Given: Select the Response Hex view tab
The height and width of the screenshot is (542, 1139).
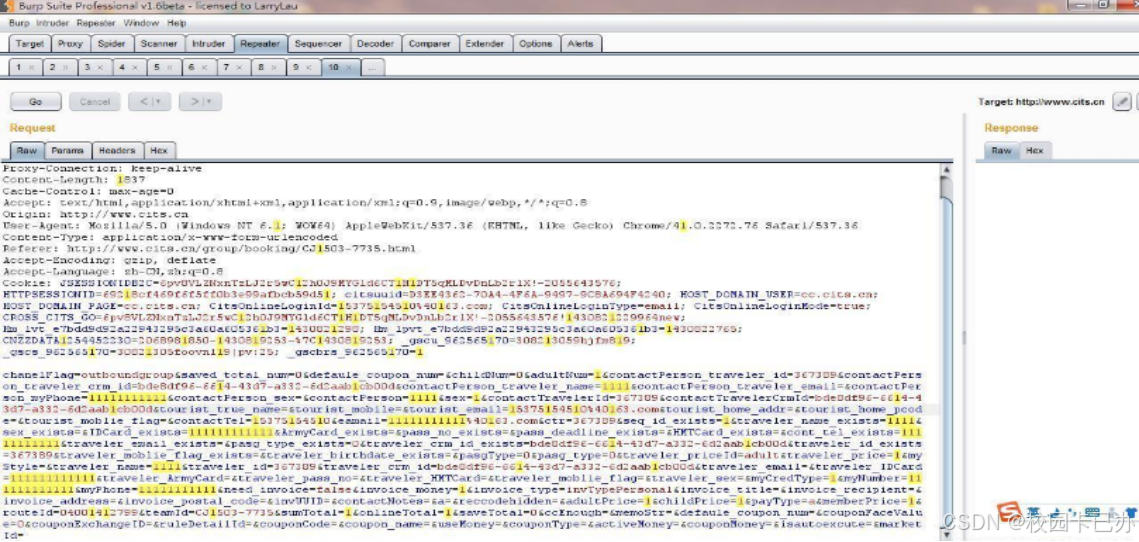Looking at the screenshot, I should [1034, 150].
